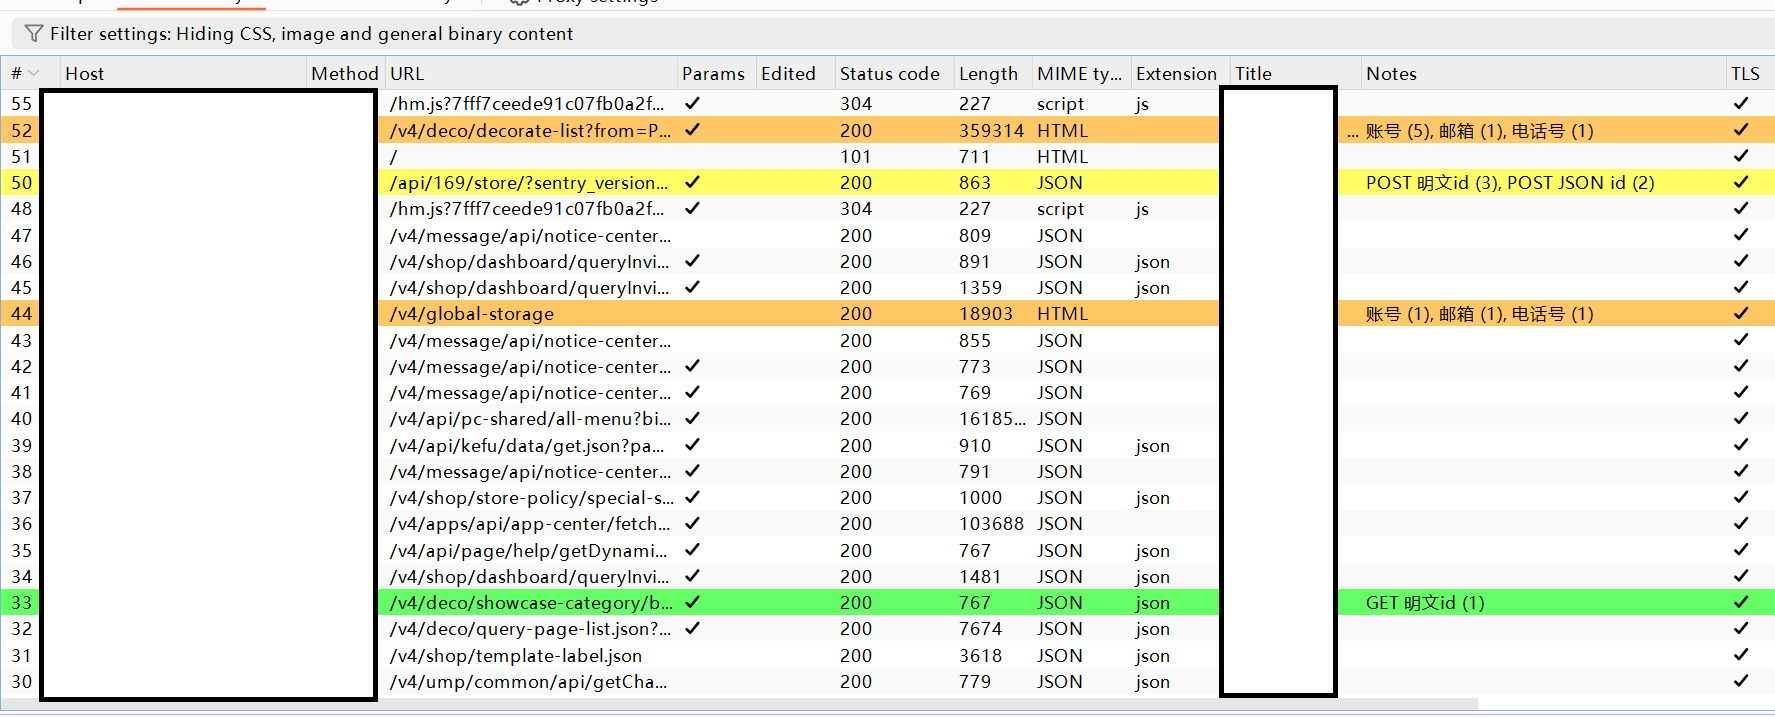Select the yellow /api/169/store/ request row
Screen dimensions: 1775x718
click(528, 183)
